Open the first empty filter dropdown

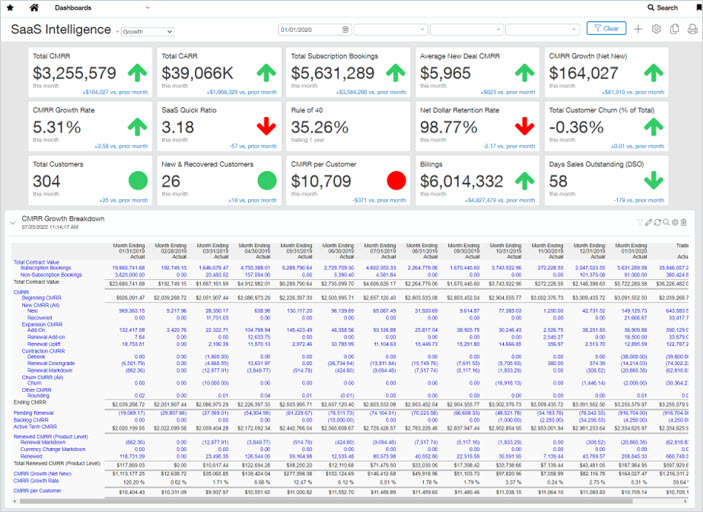391,30
